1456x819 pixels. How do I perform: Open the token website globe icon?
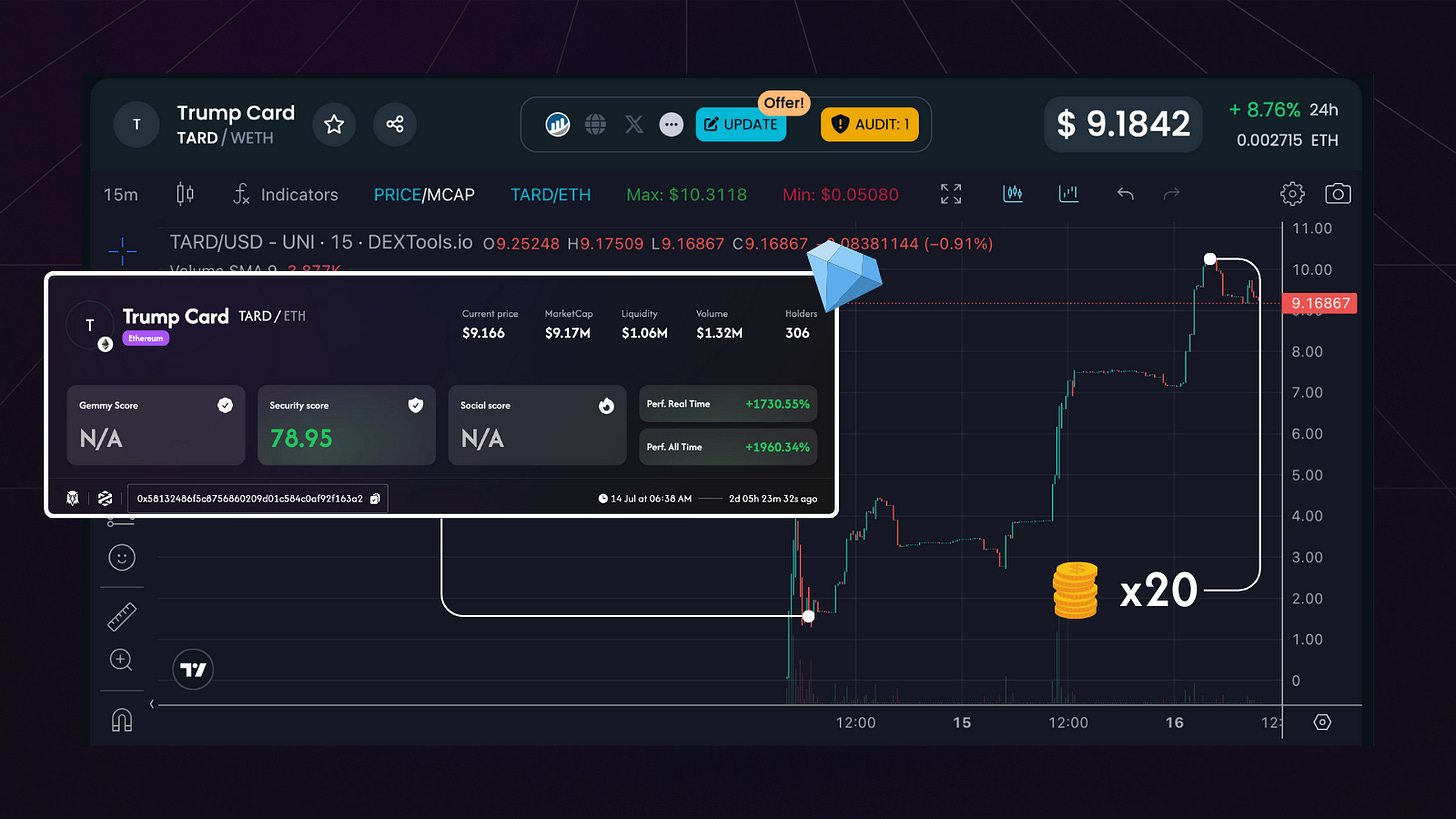pos(596,125)
